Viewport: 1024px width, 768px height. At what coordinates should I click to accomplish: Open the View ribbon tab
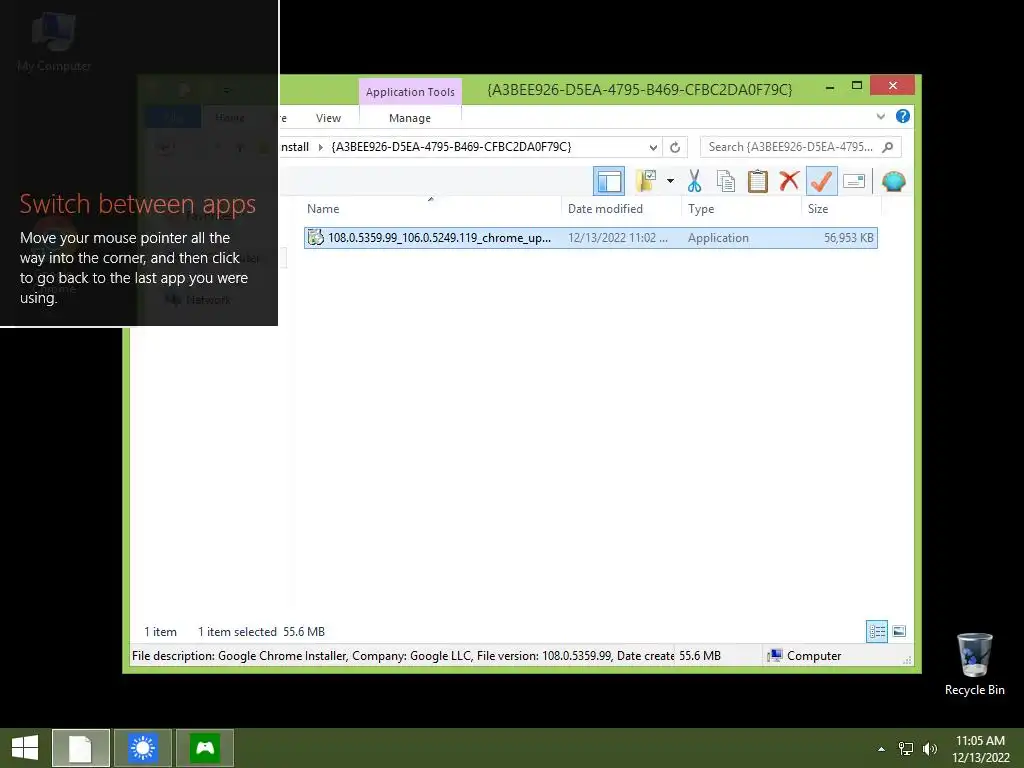click(x=328, y=118)
